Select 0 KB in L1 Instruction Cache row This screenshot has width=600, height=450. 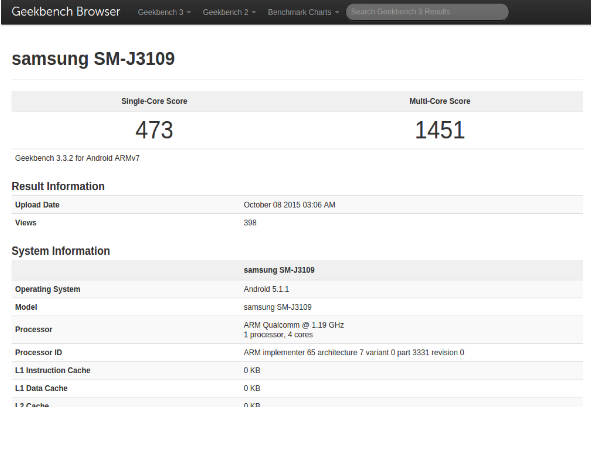(x=252, y=370)
